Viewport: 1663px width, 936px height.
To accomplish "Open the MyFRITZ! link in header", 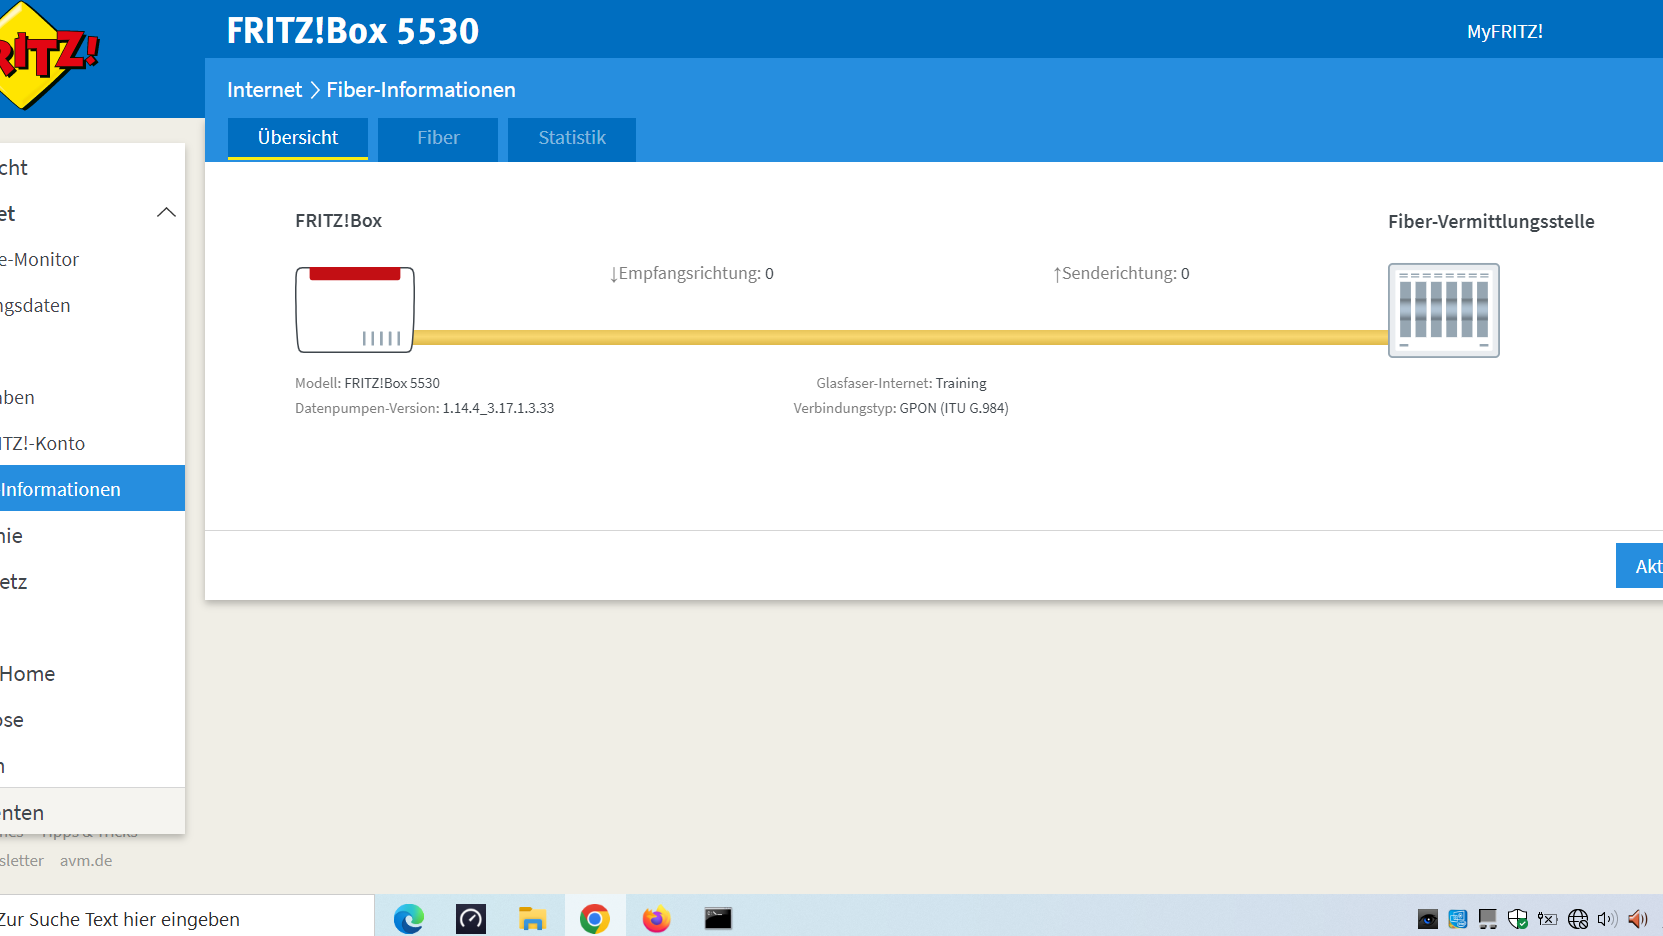I will pos(1504,32).
